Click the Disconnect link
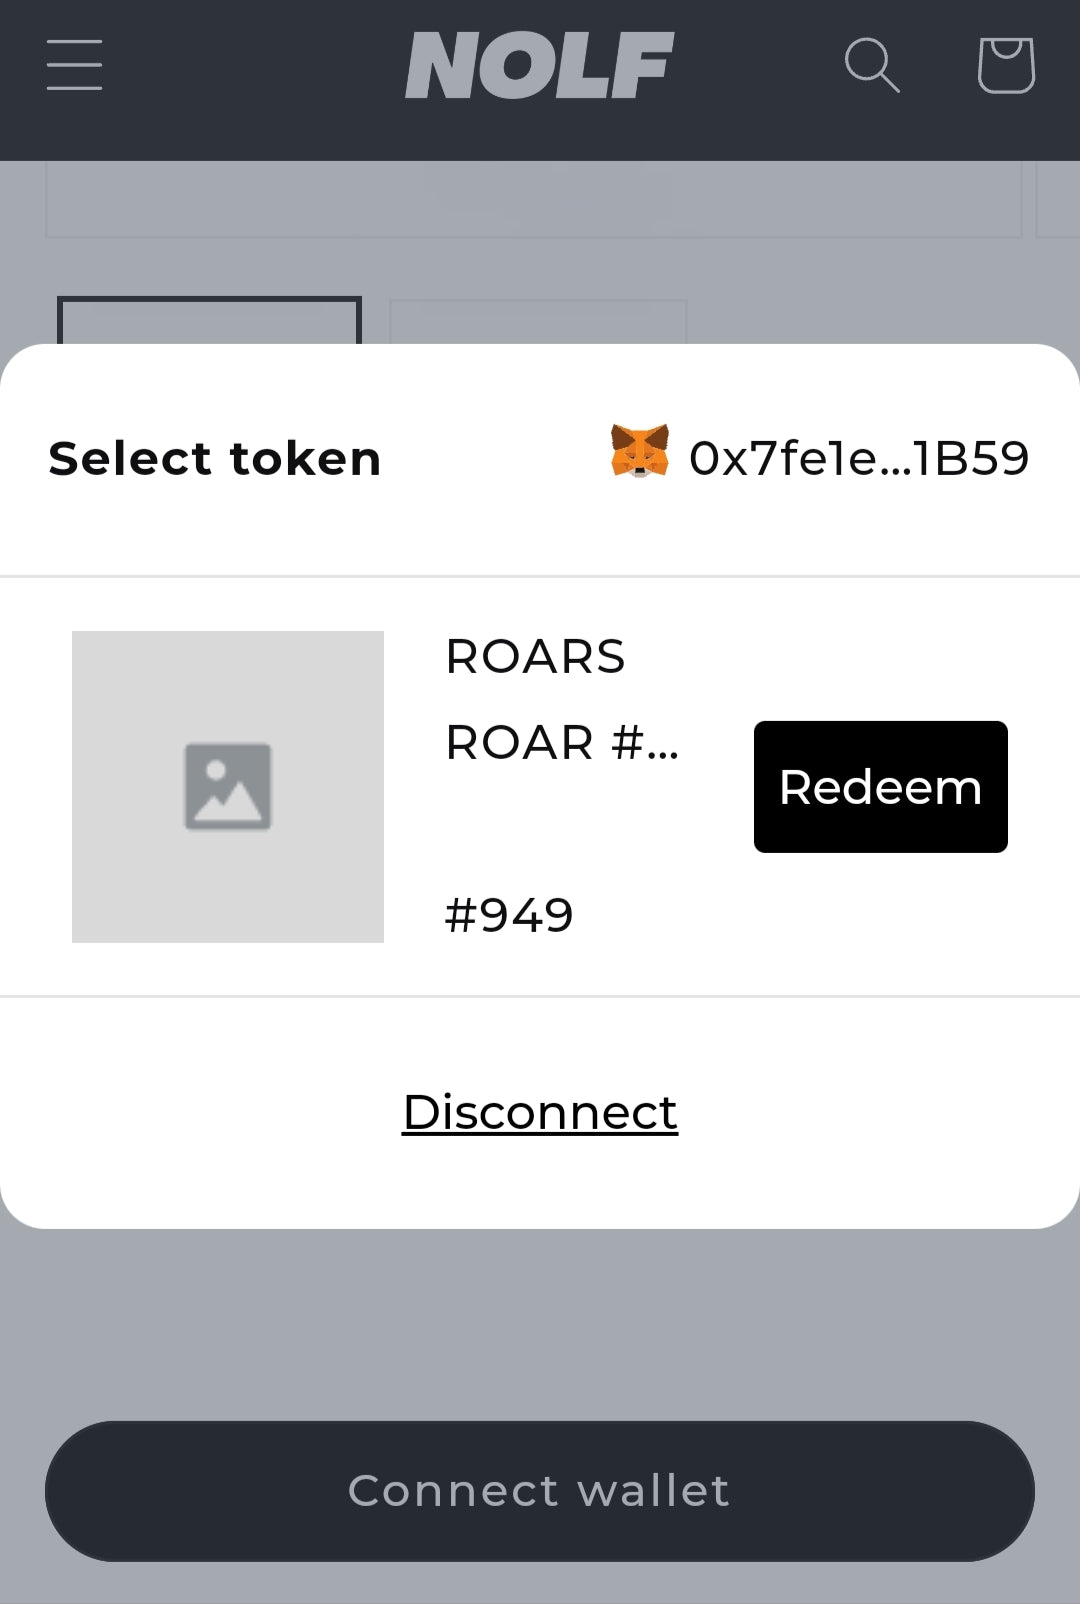This screenshot has width=1080, height=1604. (x=540, y=1112)
